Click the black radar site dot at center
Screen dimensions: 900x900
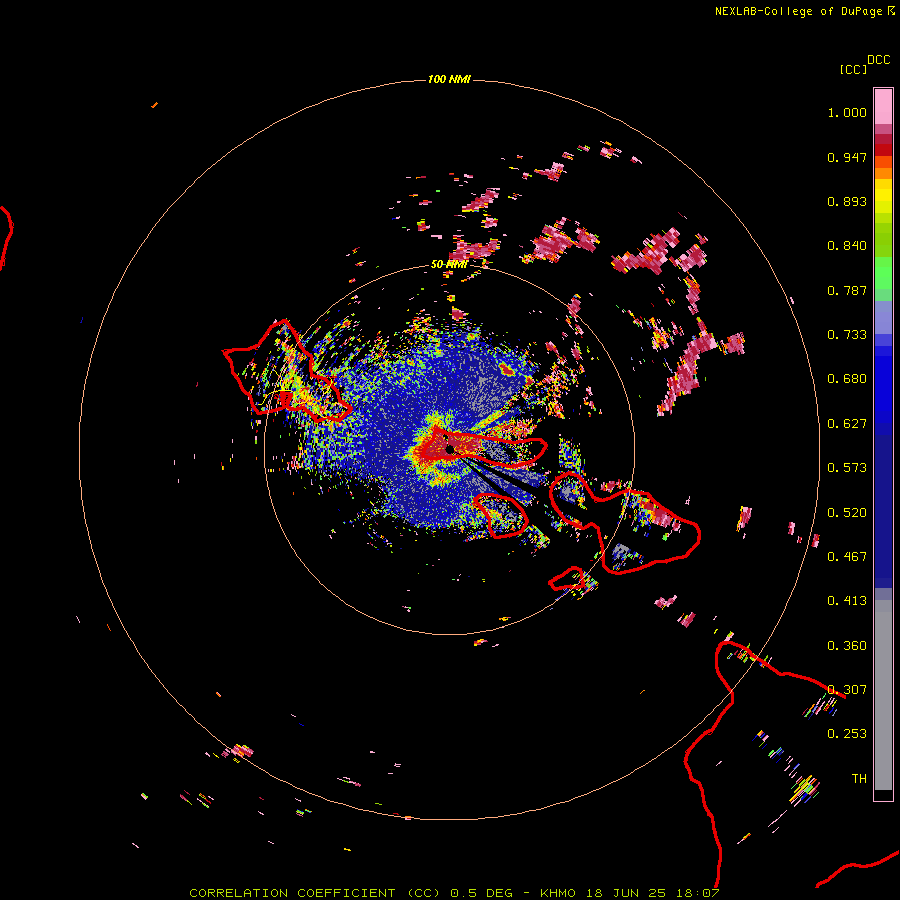[x=450, y=449]
